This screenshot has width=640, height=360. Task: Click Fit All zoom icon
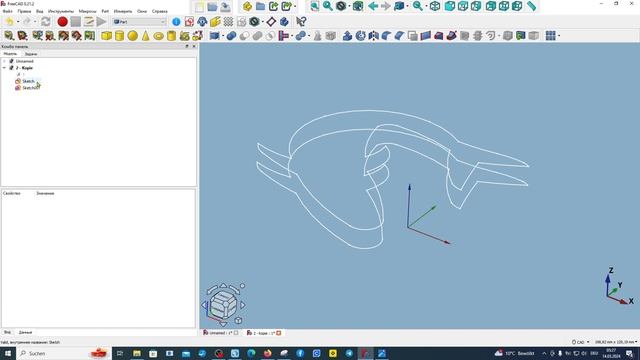tap(315, 6)
